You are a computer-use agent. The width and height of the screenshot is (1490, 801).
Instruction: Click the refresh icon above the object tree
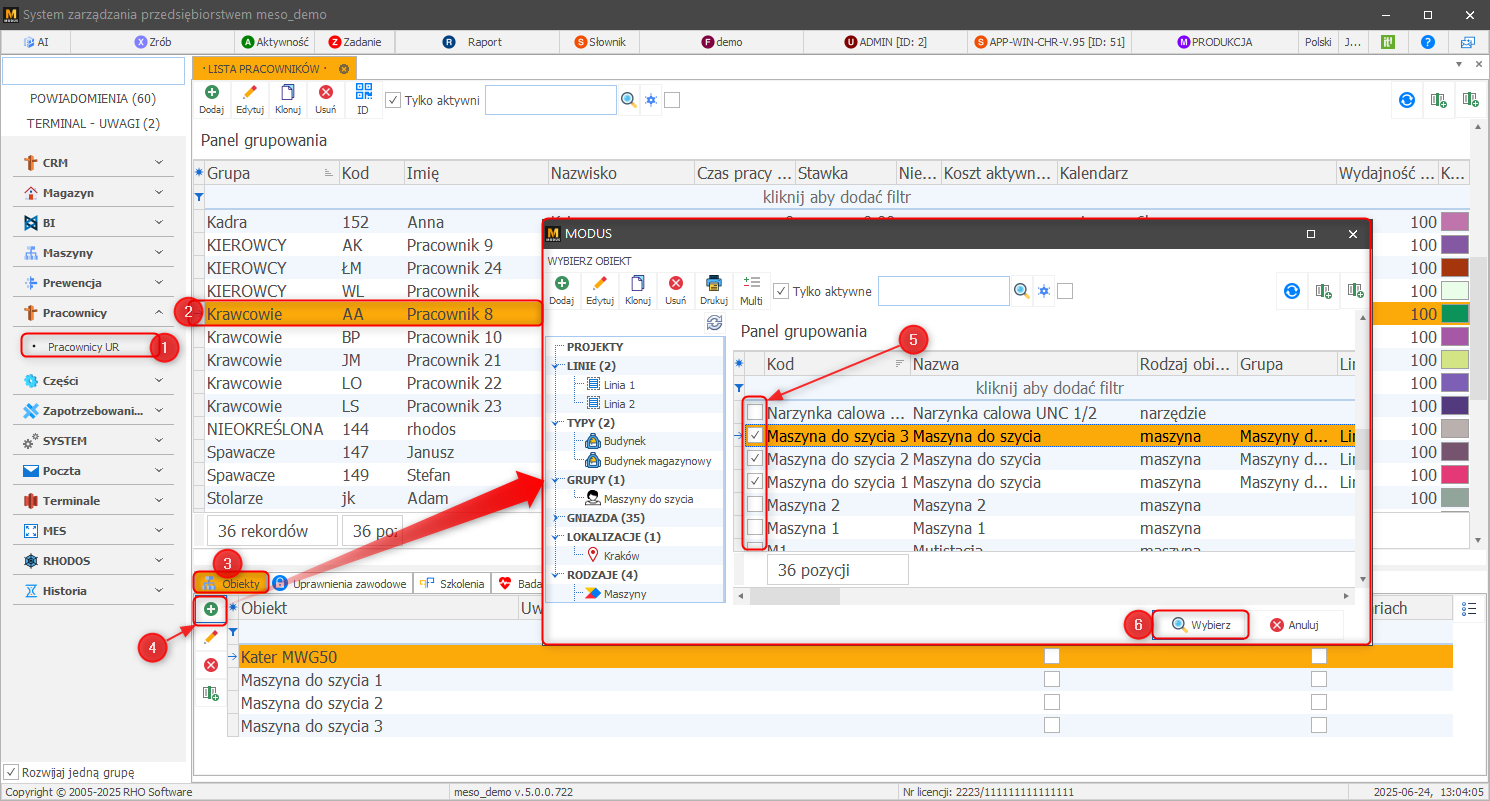pos(714,323)
